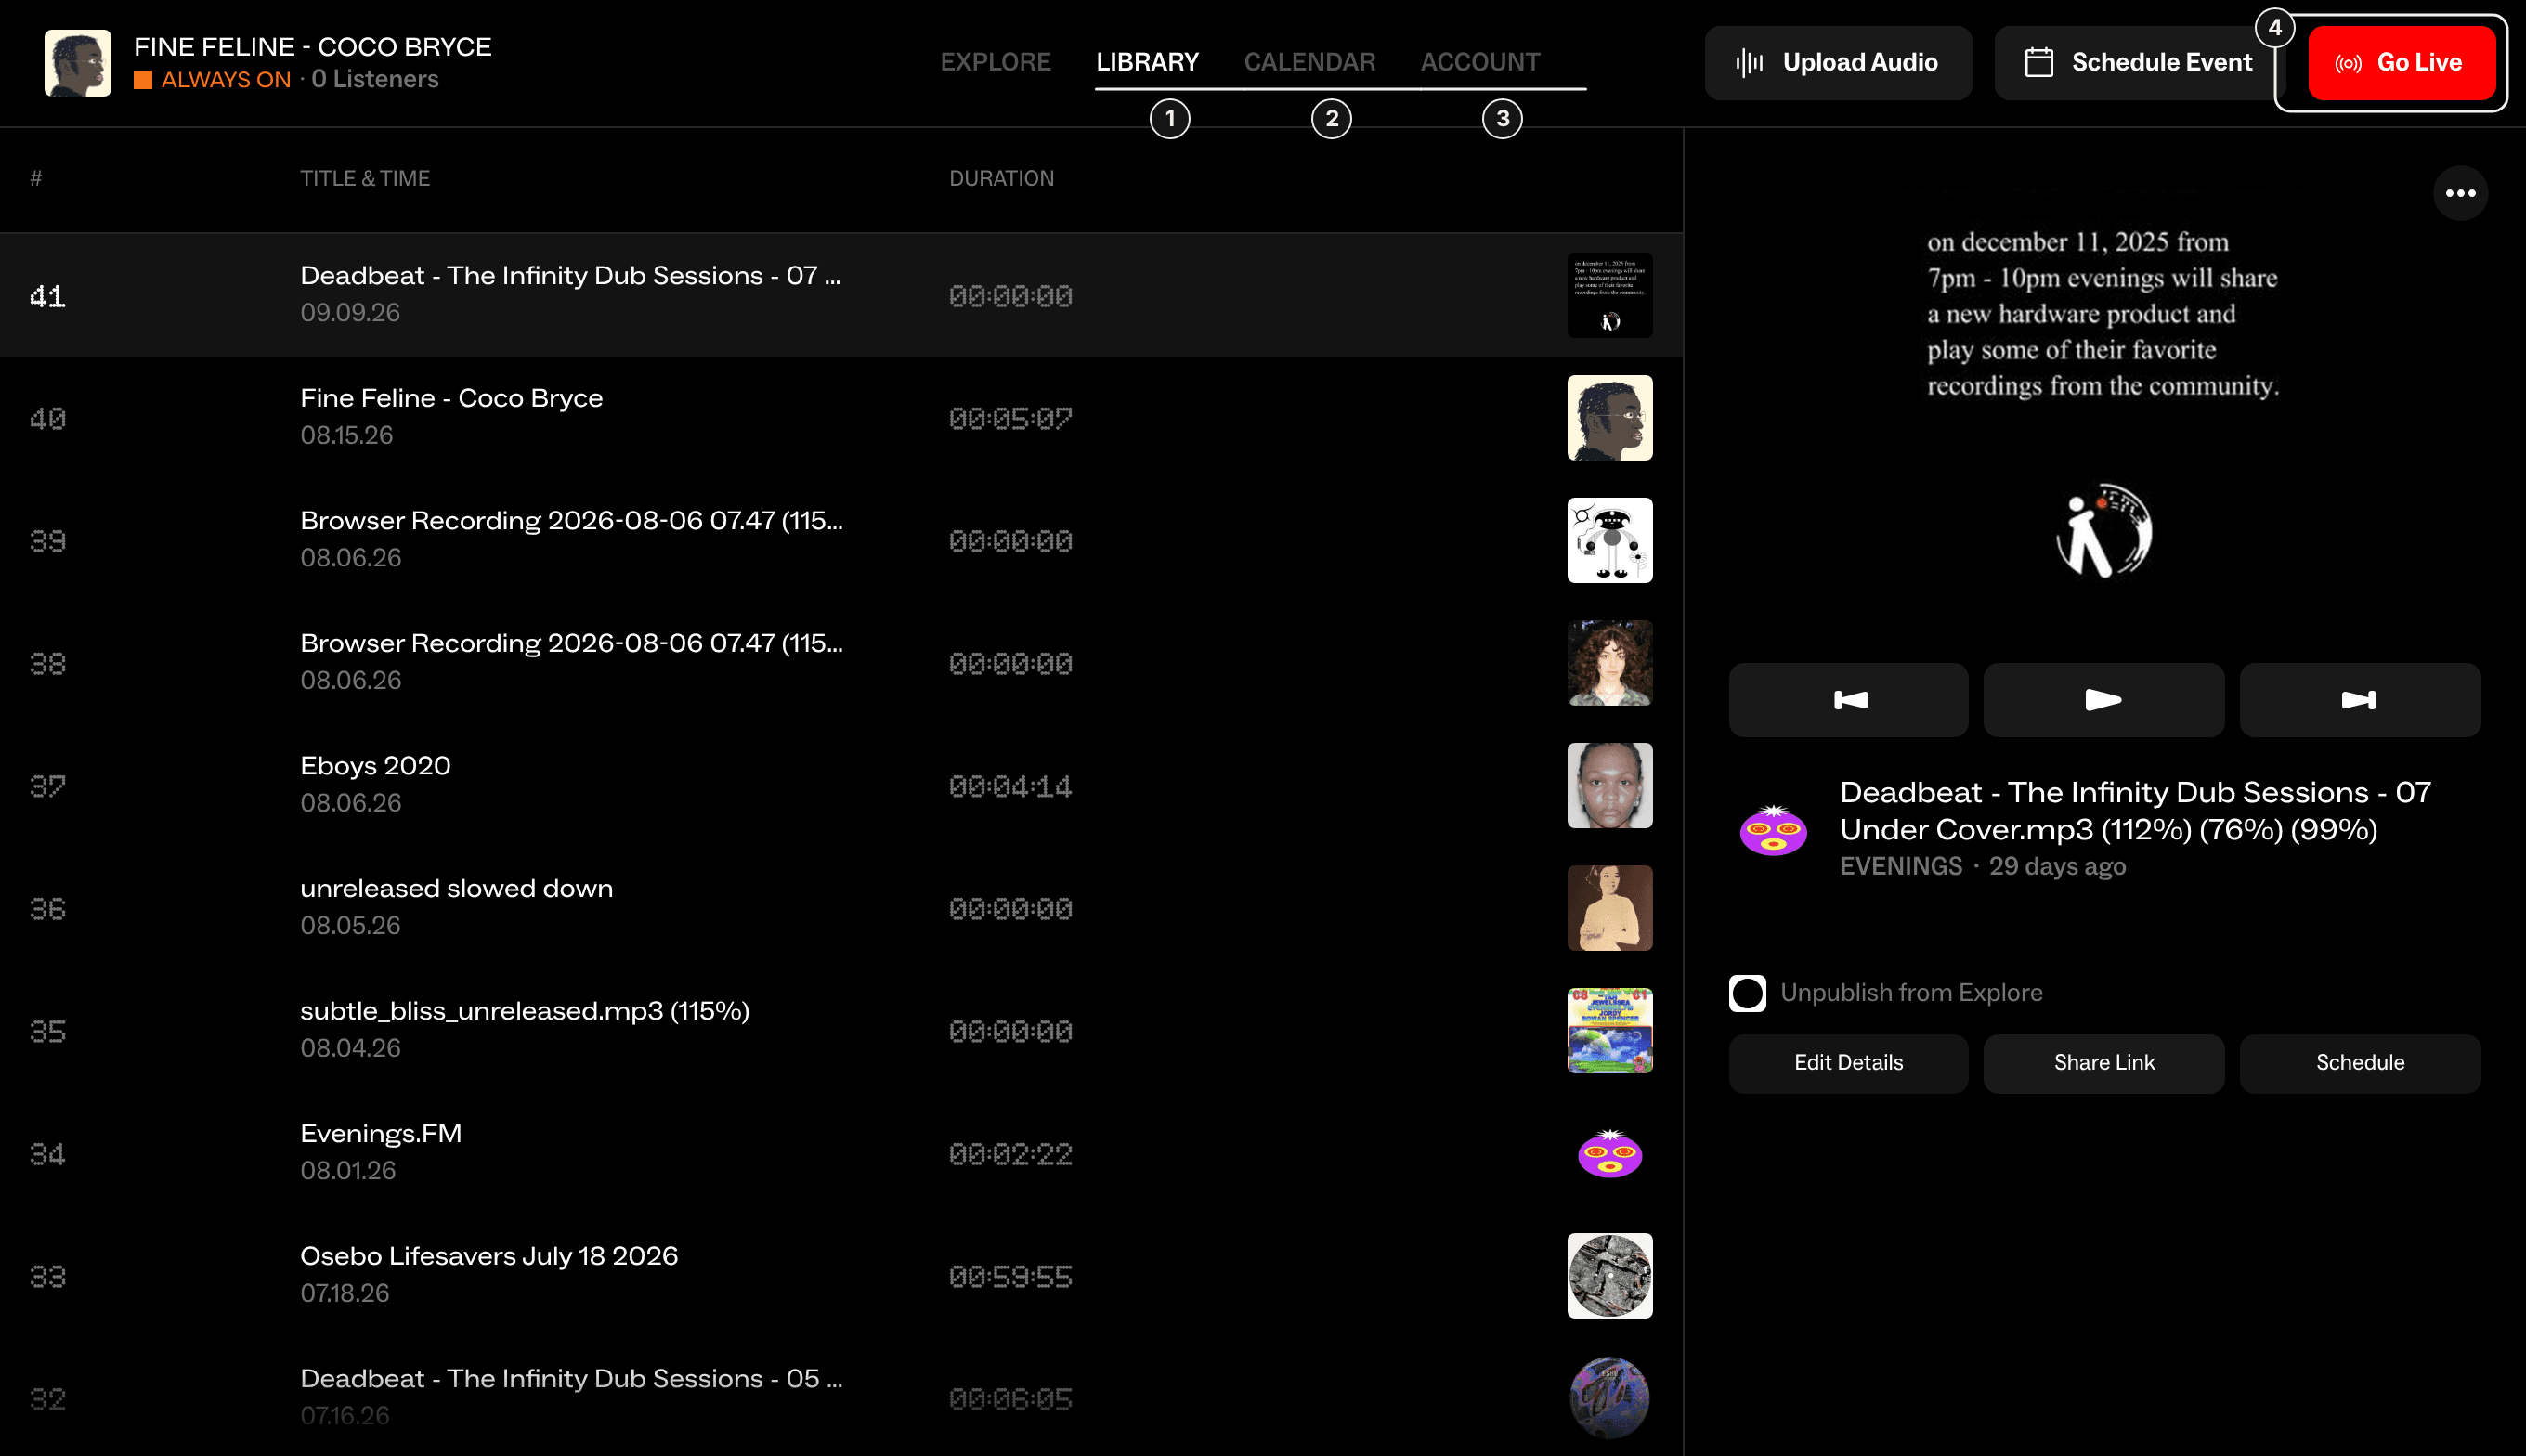The image size is (2526, 1456).
Task: Click the 00:59:55 duration value
Action: point(1010,1277)
